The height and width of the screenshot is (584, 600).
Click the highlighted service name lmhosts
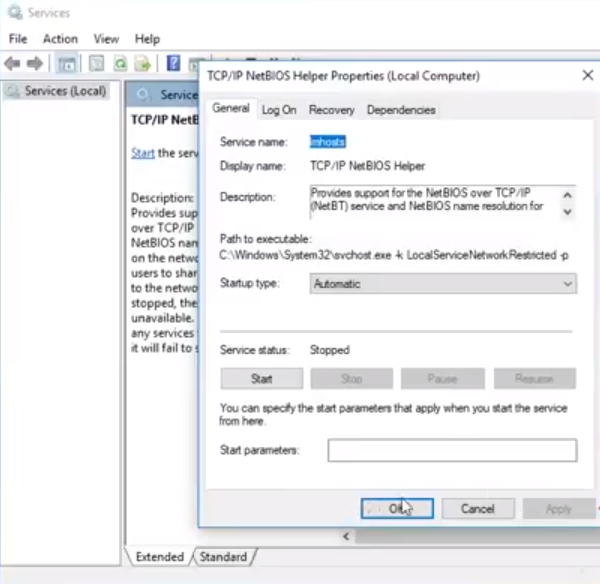tap(328, 142)
